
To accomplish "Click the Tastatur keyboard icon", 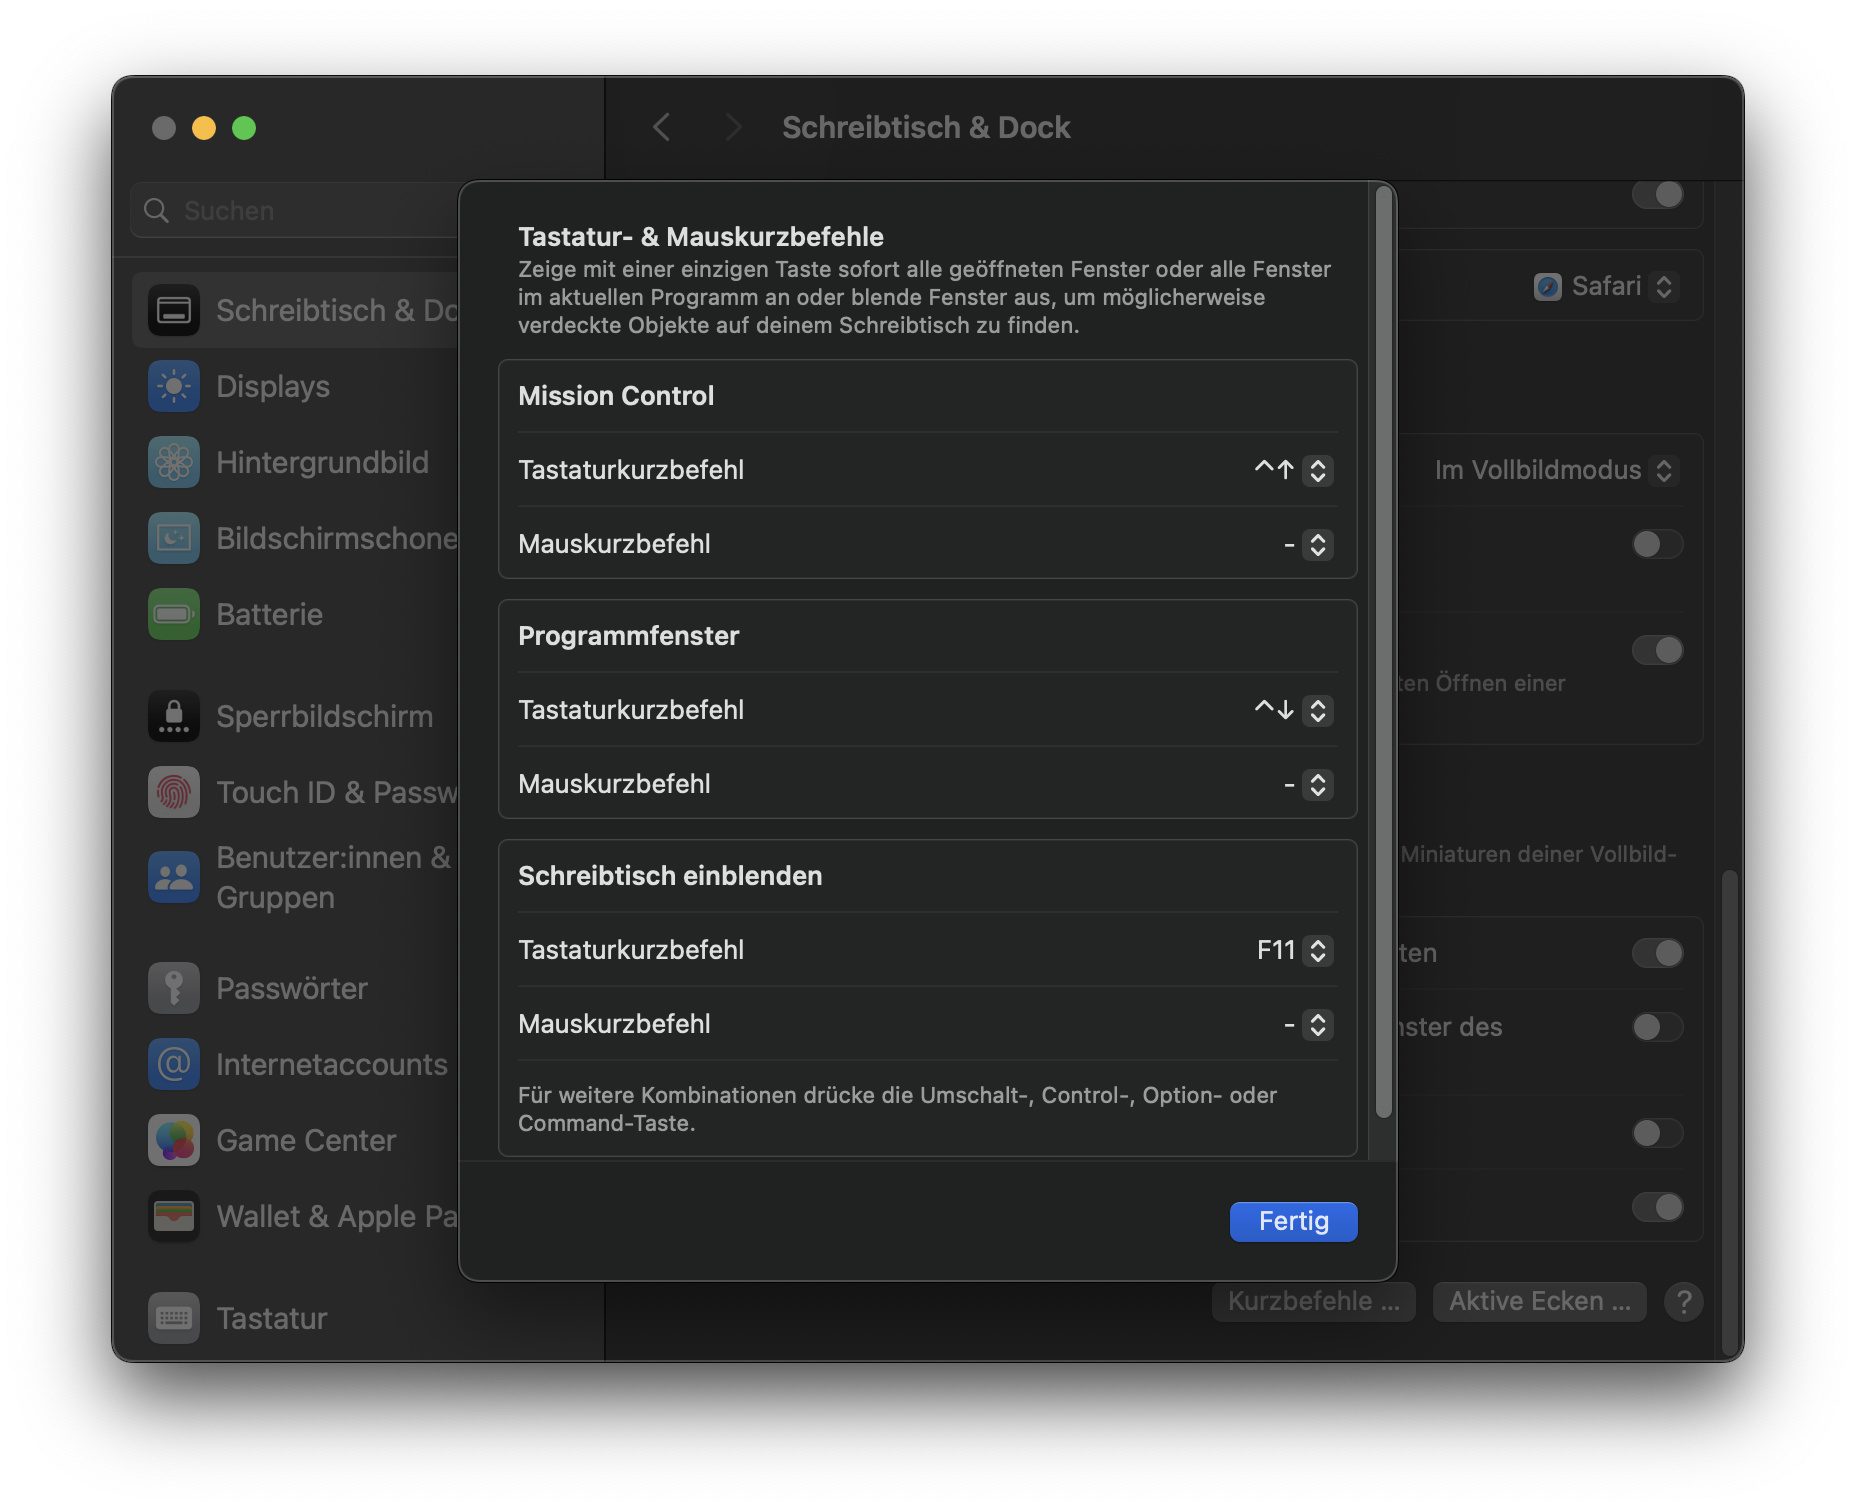I will pos(174,1319).
